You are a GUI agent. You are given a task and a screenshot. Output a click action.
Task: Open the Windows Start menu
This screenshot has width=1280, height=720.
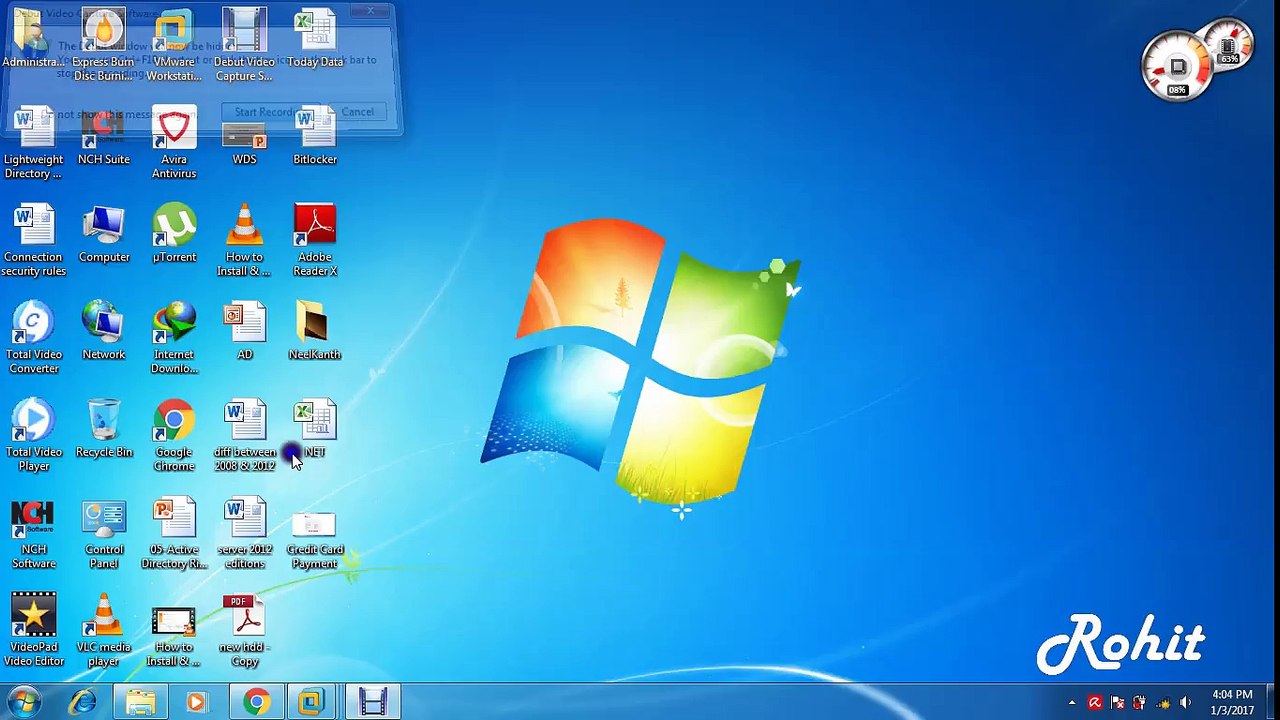(24, 702)
